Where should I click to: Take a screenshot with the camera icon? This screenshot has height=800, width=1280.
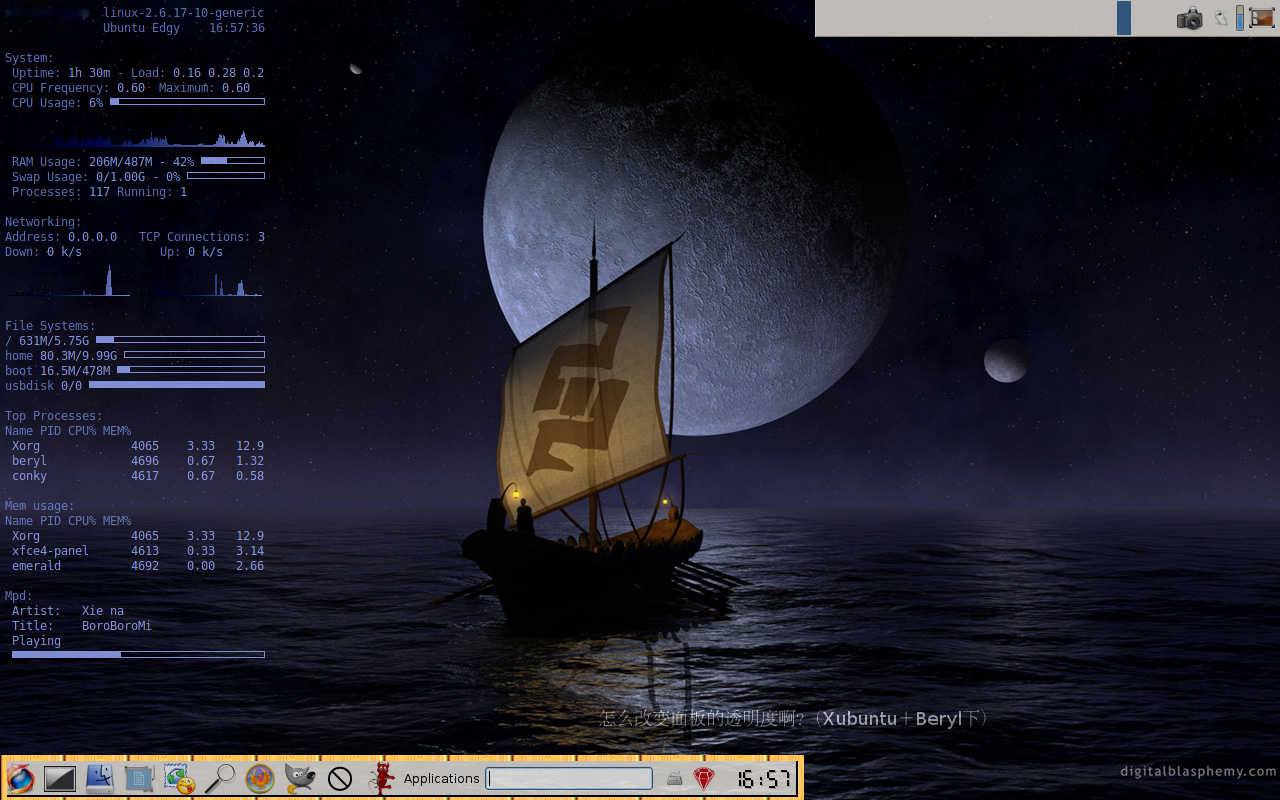tap(1190, 18)
